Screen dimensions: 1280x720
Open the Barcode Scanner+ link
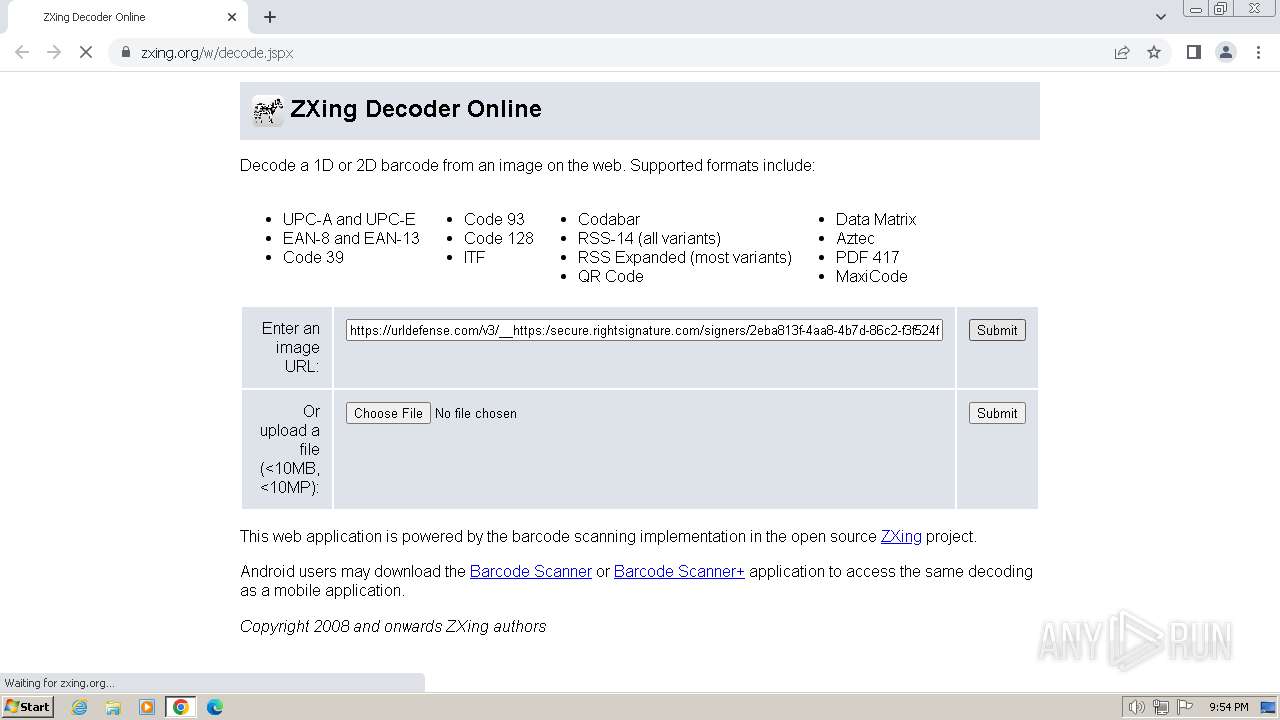679,571
